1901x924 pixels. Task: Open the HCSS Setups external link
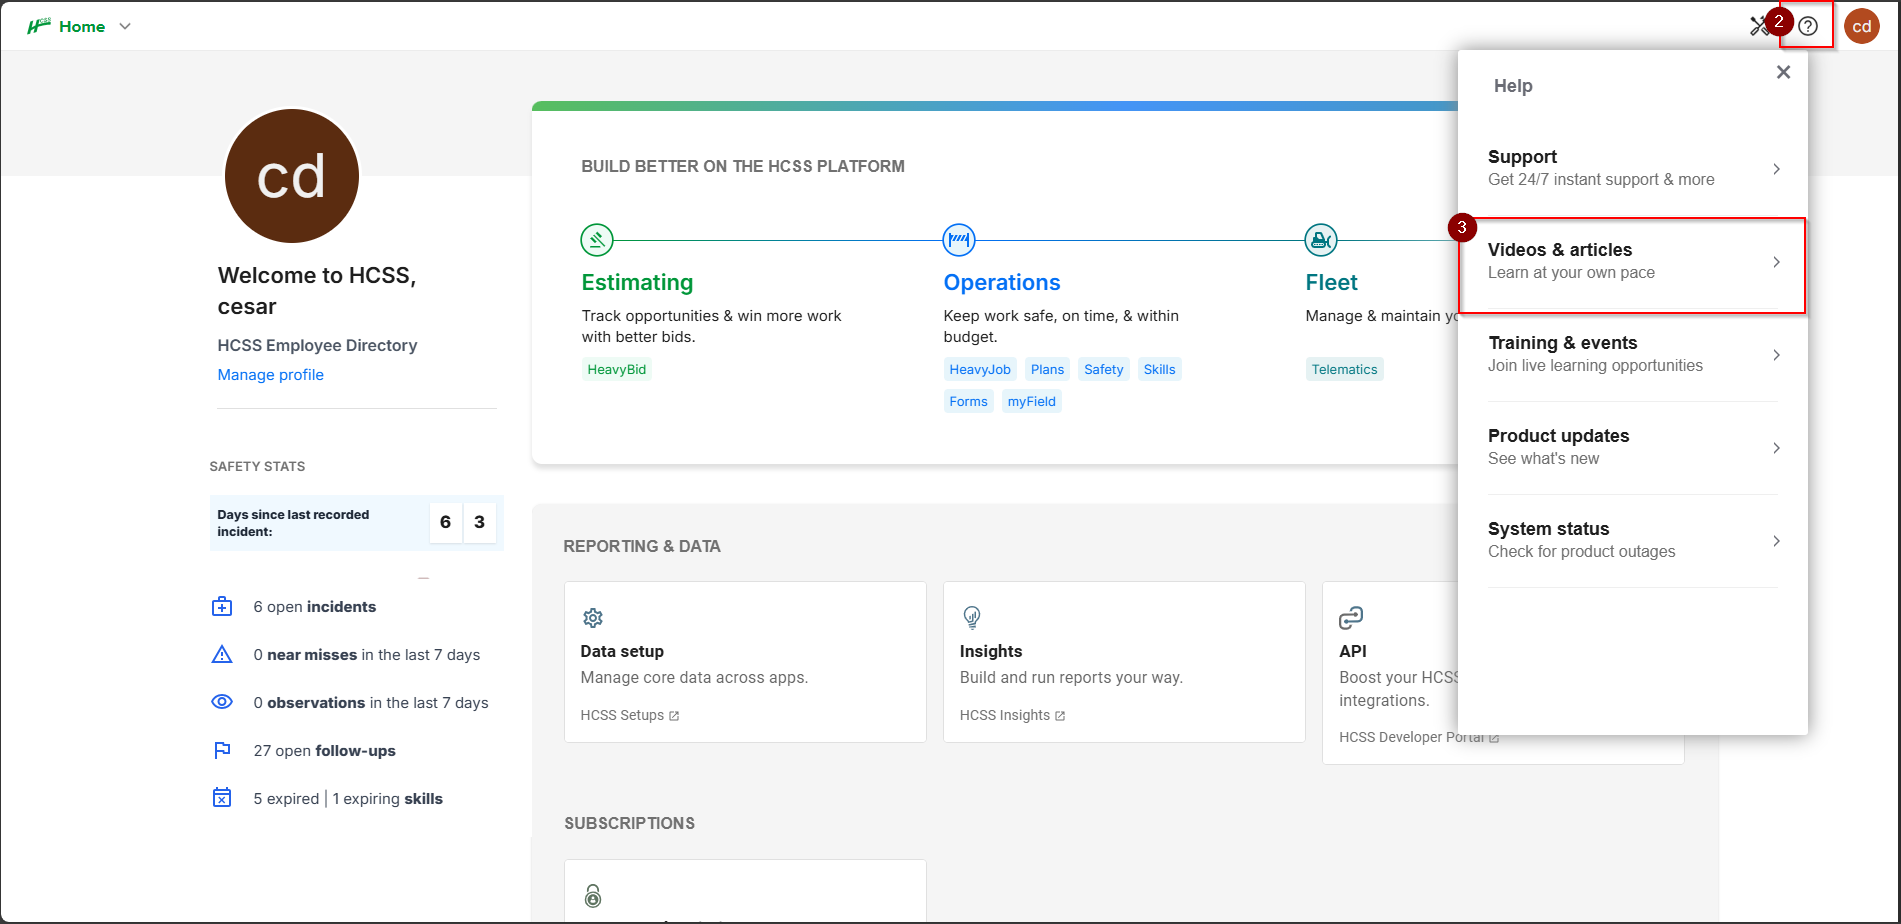(x=630, y=715)
